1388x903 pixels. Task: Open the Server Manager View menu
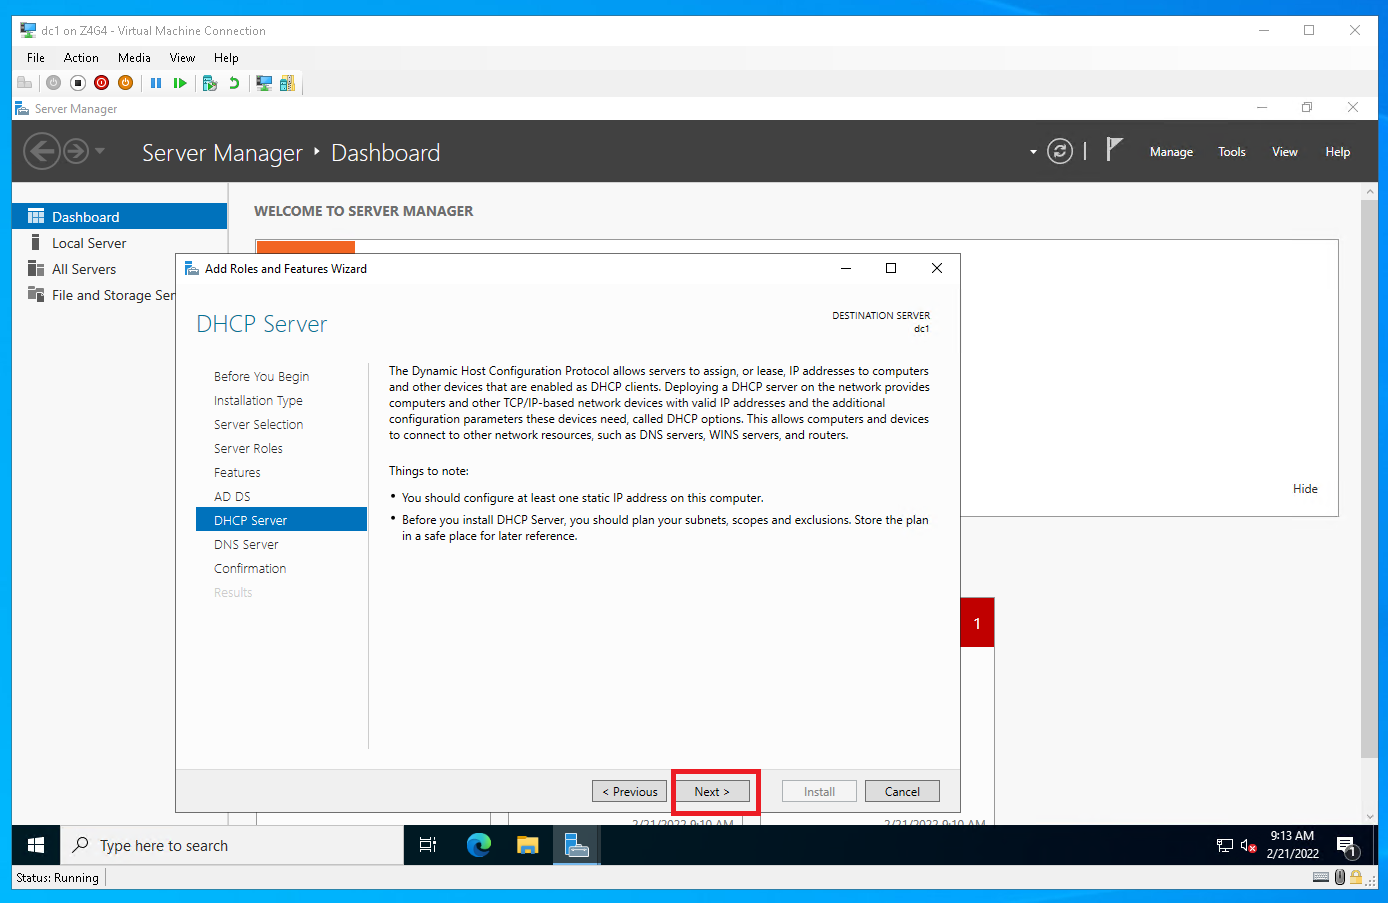(1285, 152)
